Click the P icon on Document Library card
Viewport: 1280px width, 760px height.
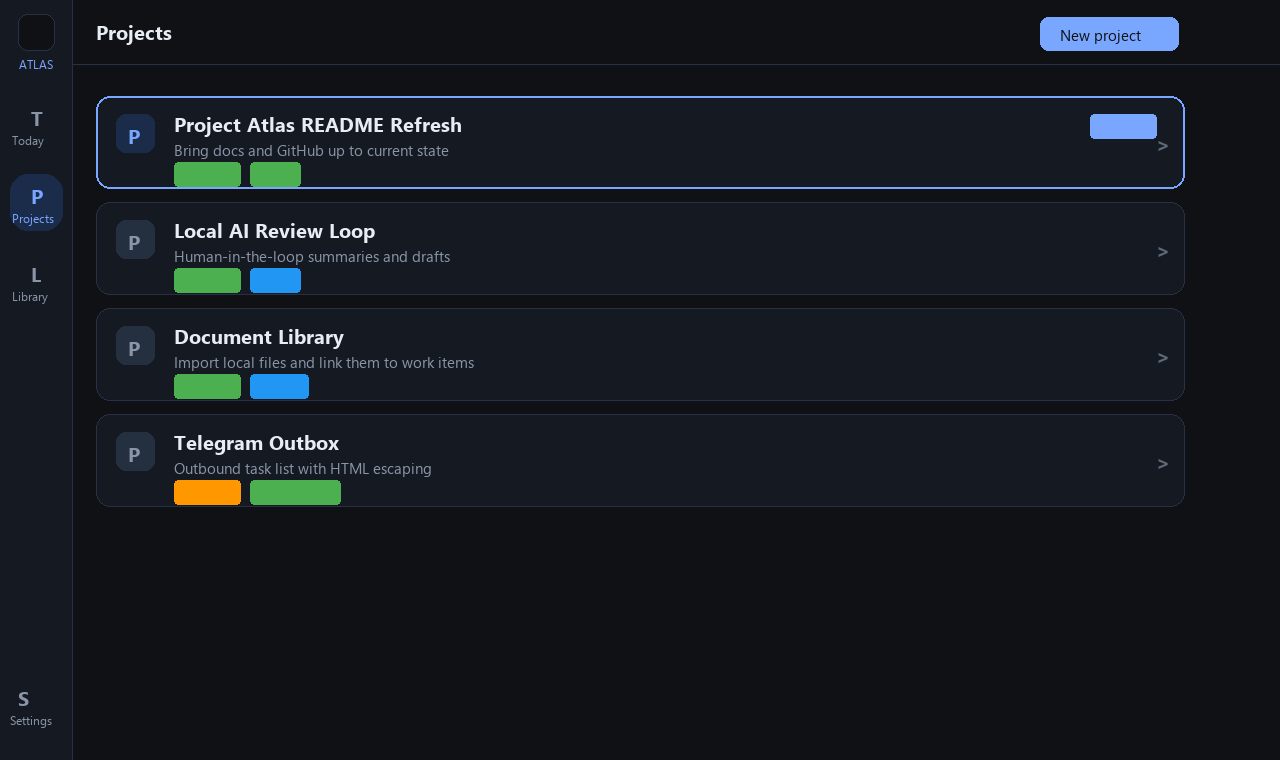tap(135, 346)
